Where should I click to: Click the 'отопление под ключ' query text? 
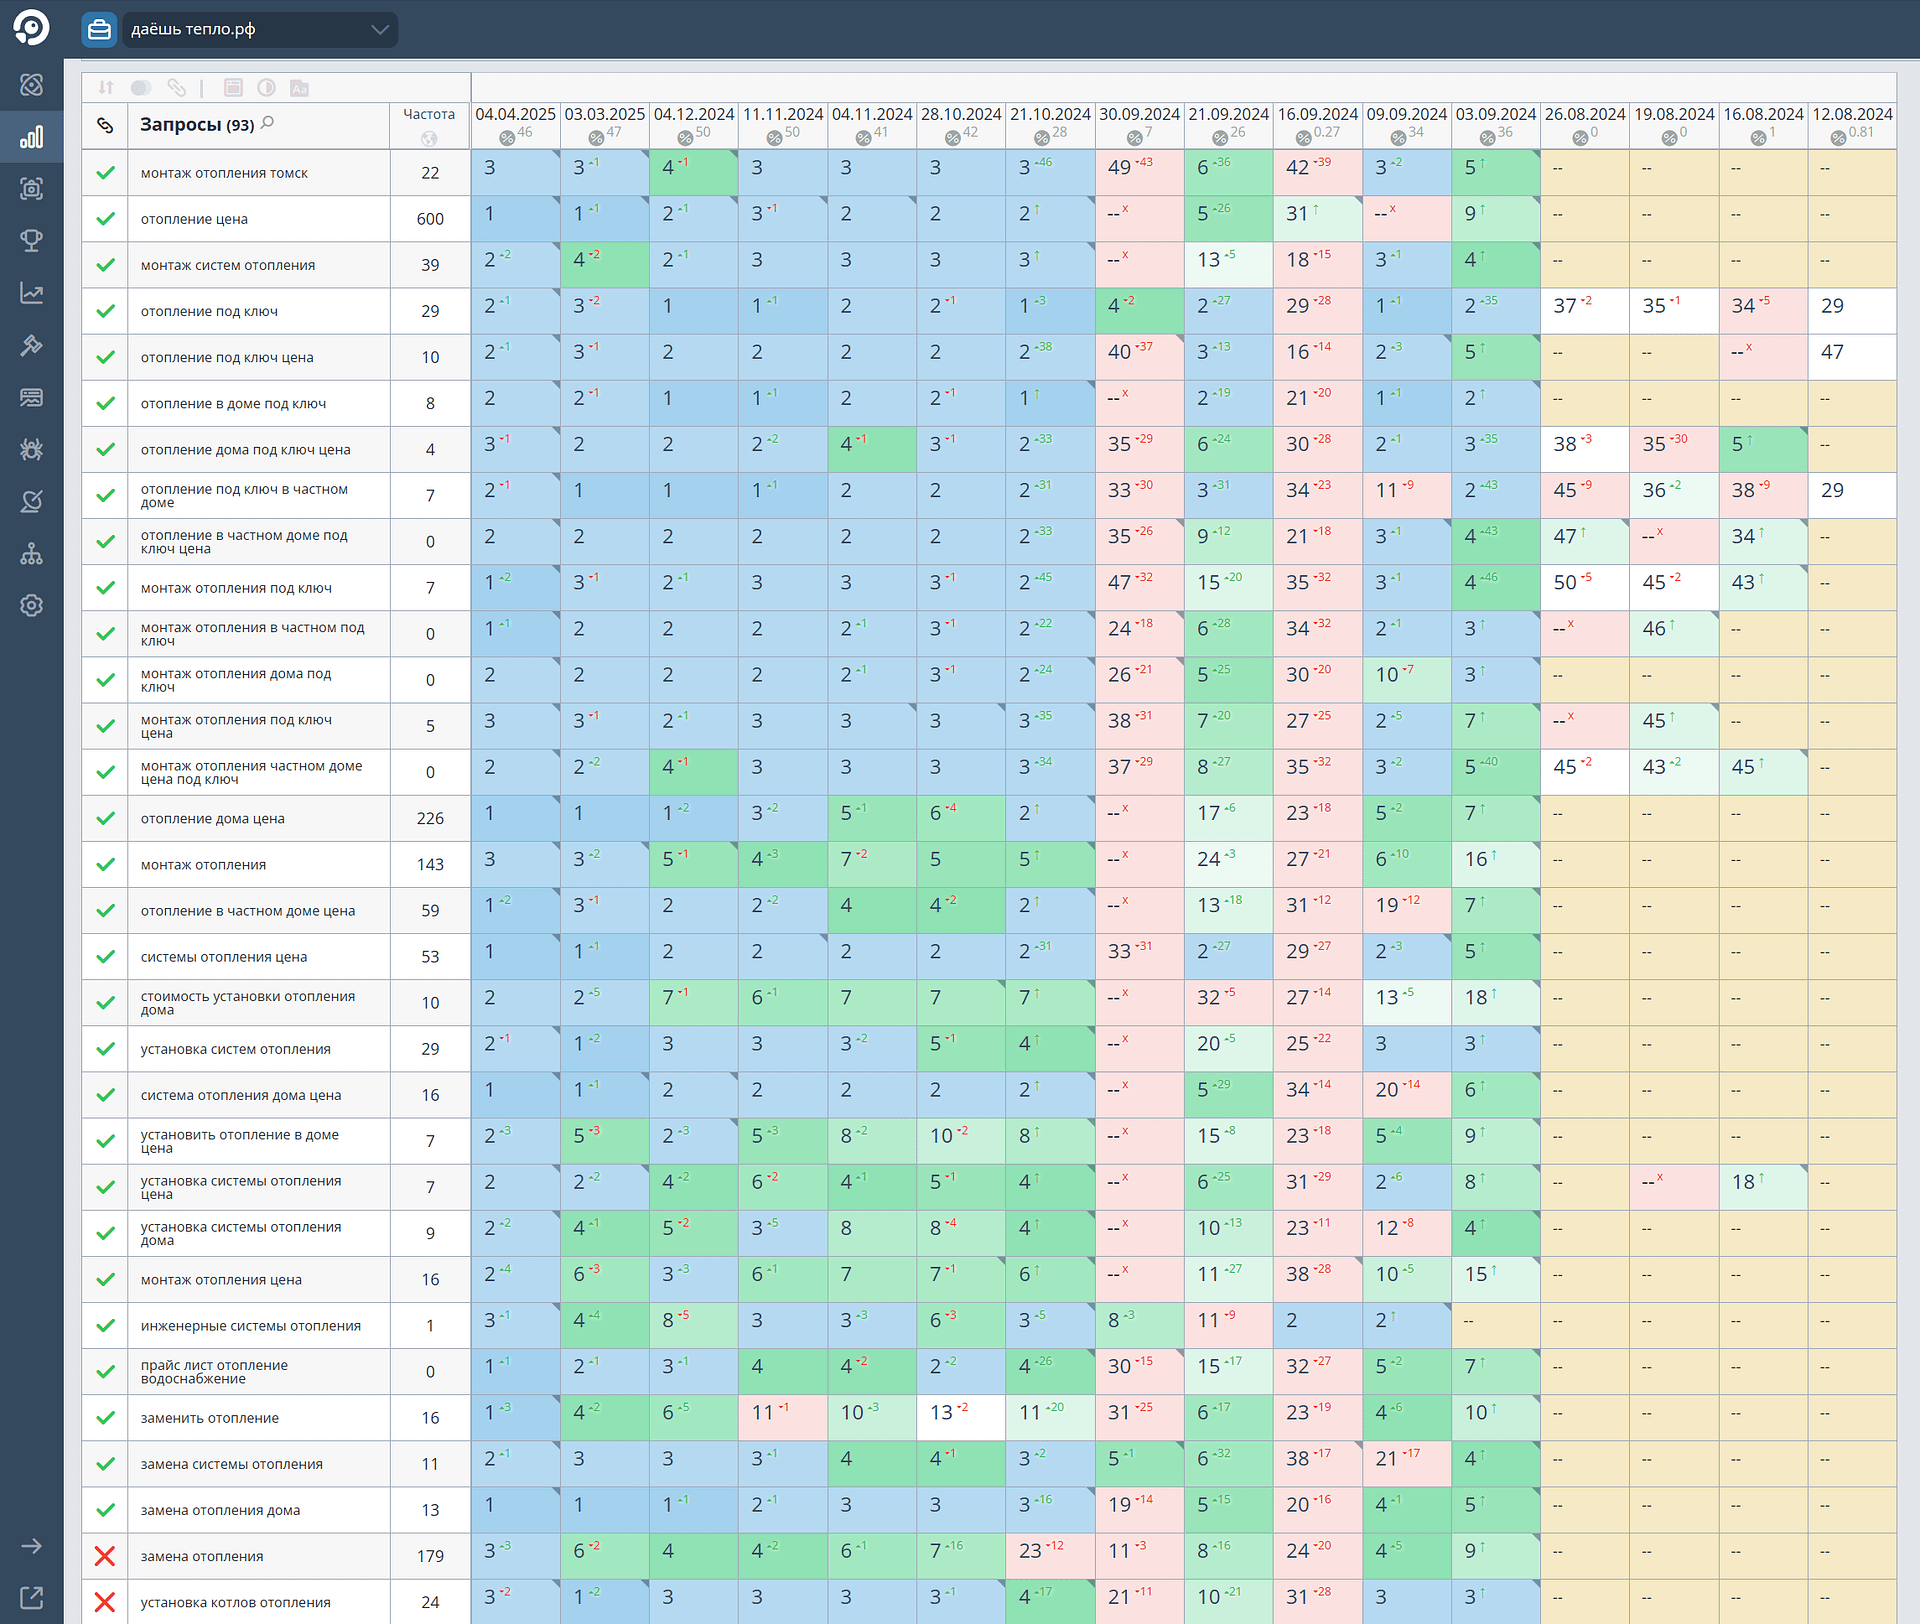click(x=209, y=311)
